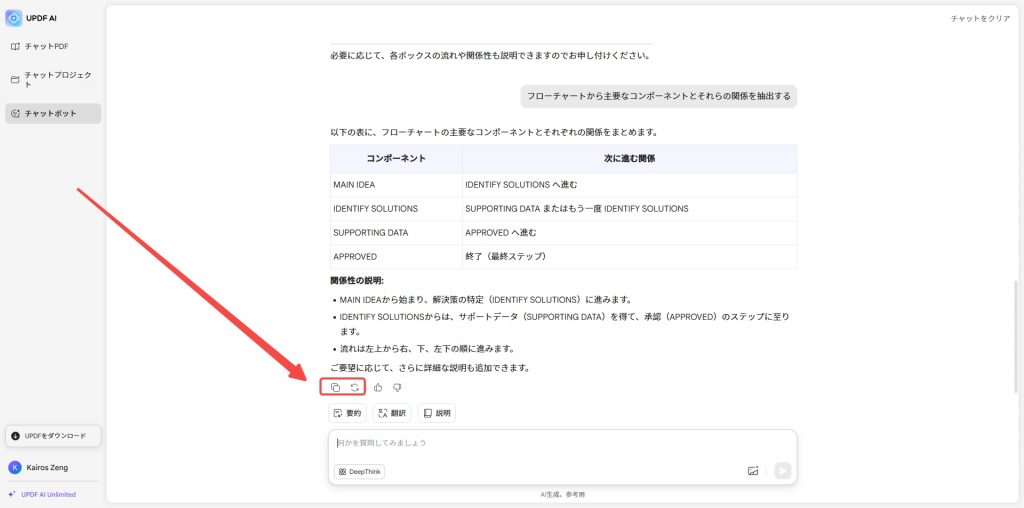The width and height of the screenshot is (1024, 508).
Task: Give thumbs down to the response
Action: (397, 387)
